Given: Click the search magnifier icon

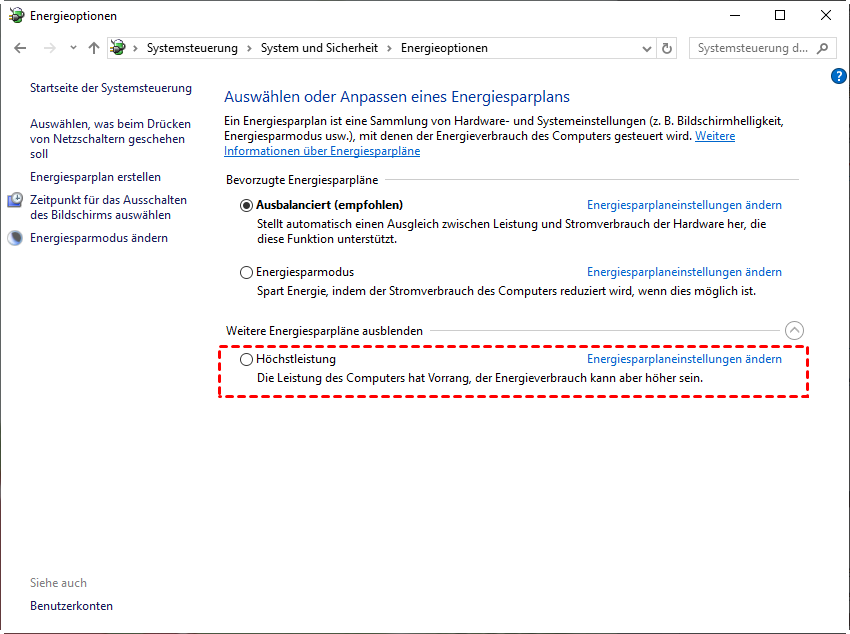Looking at the screenshot, I should coord(822,48).
